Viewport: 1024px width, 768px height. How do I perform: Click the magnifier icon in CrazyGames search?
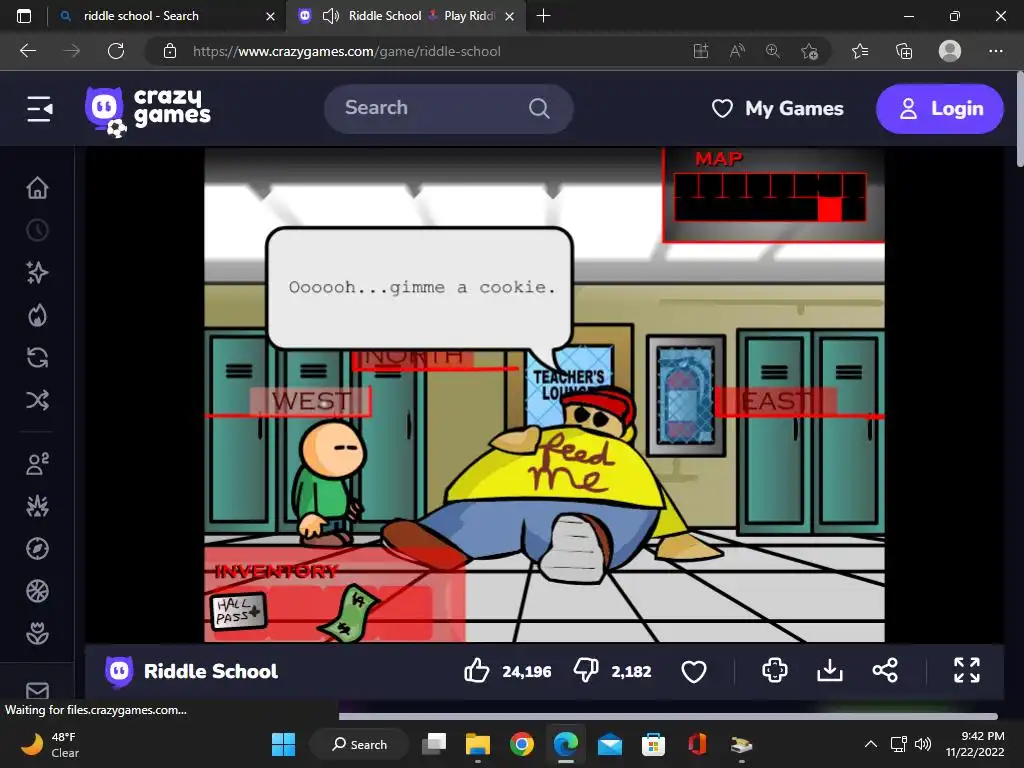[539, 108]
